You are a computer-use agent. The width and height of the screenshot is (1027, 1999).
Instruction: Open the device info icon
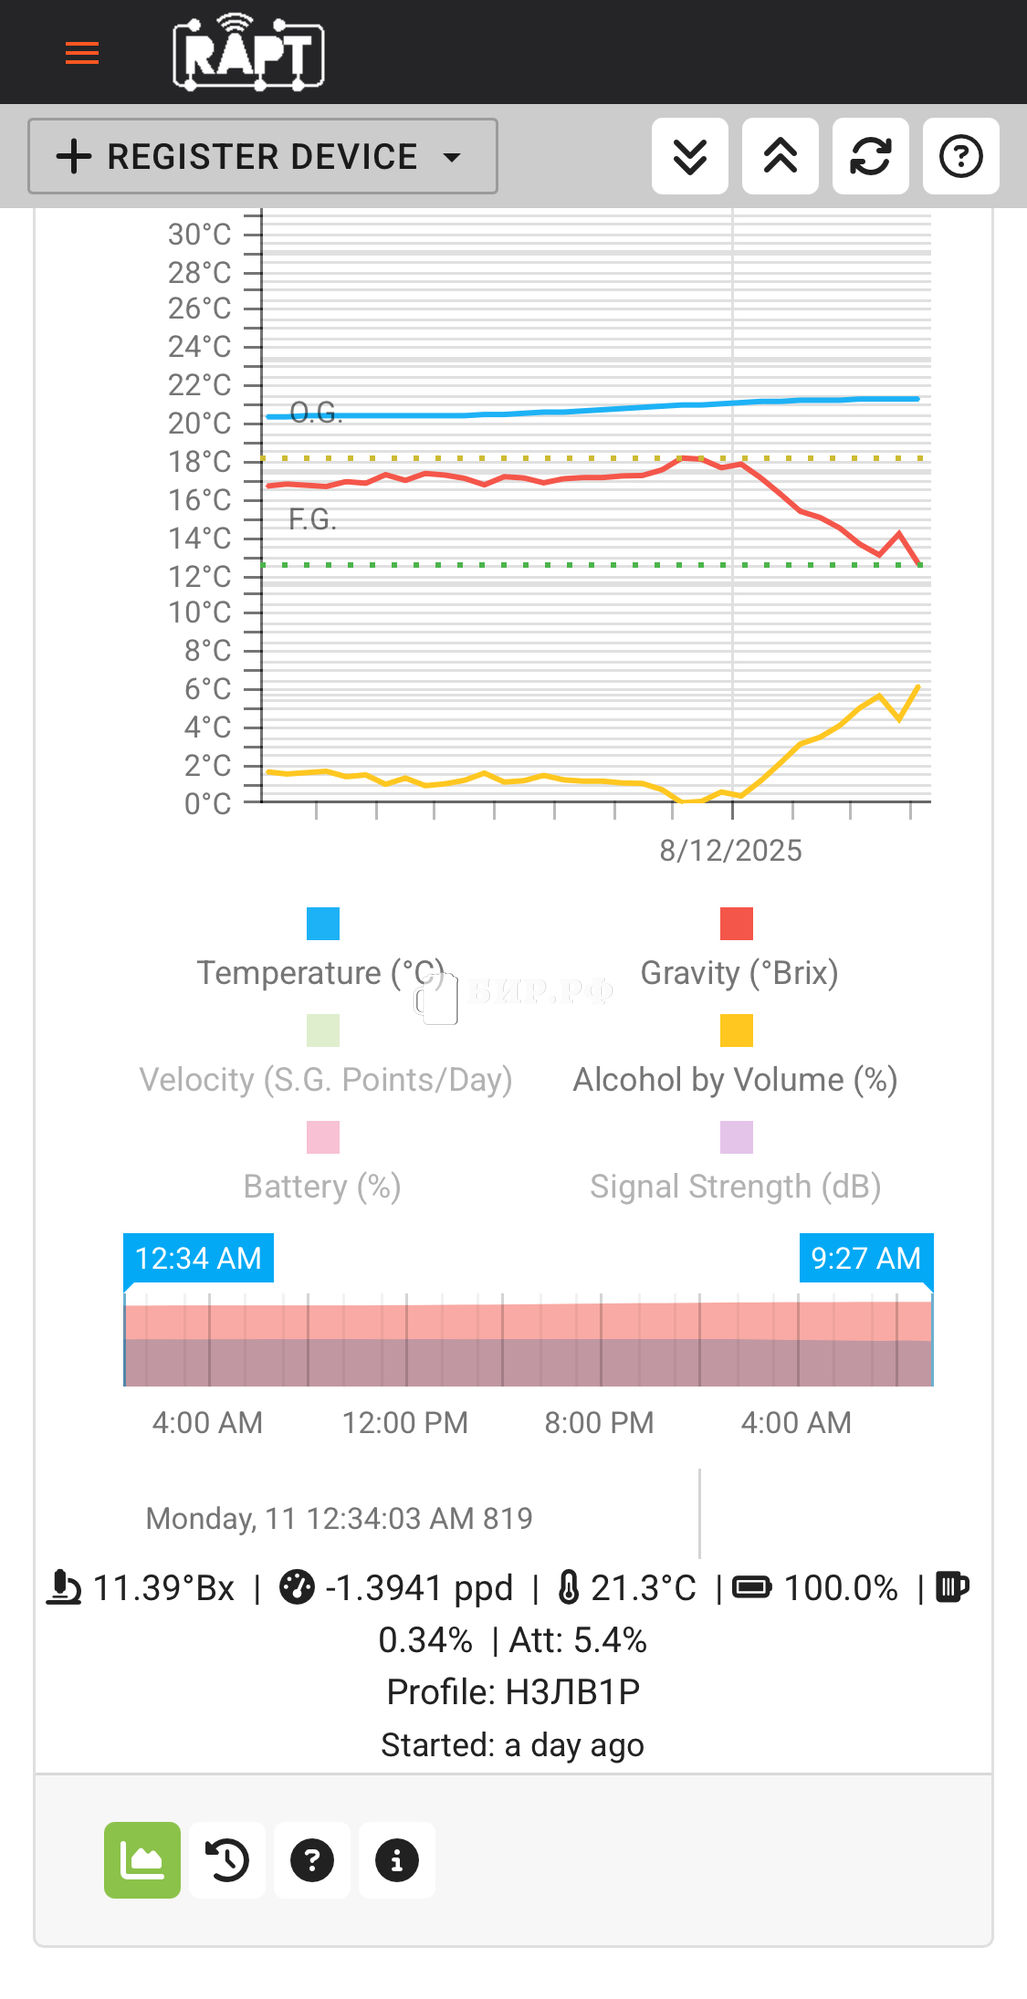click(397, 1860)
